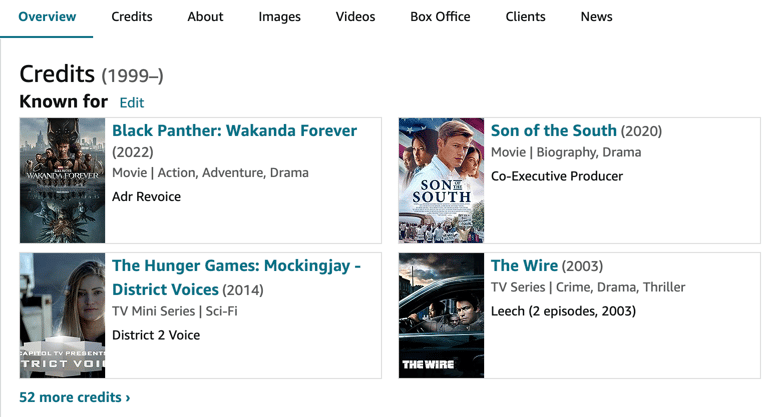
Task: Follow the Son of the South link
Action: 553,131
